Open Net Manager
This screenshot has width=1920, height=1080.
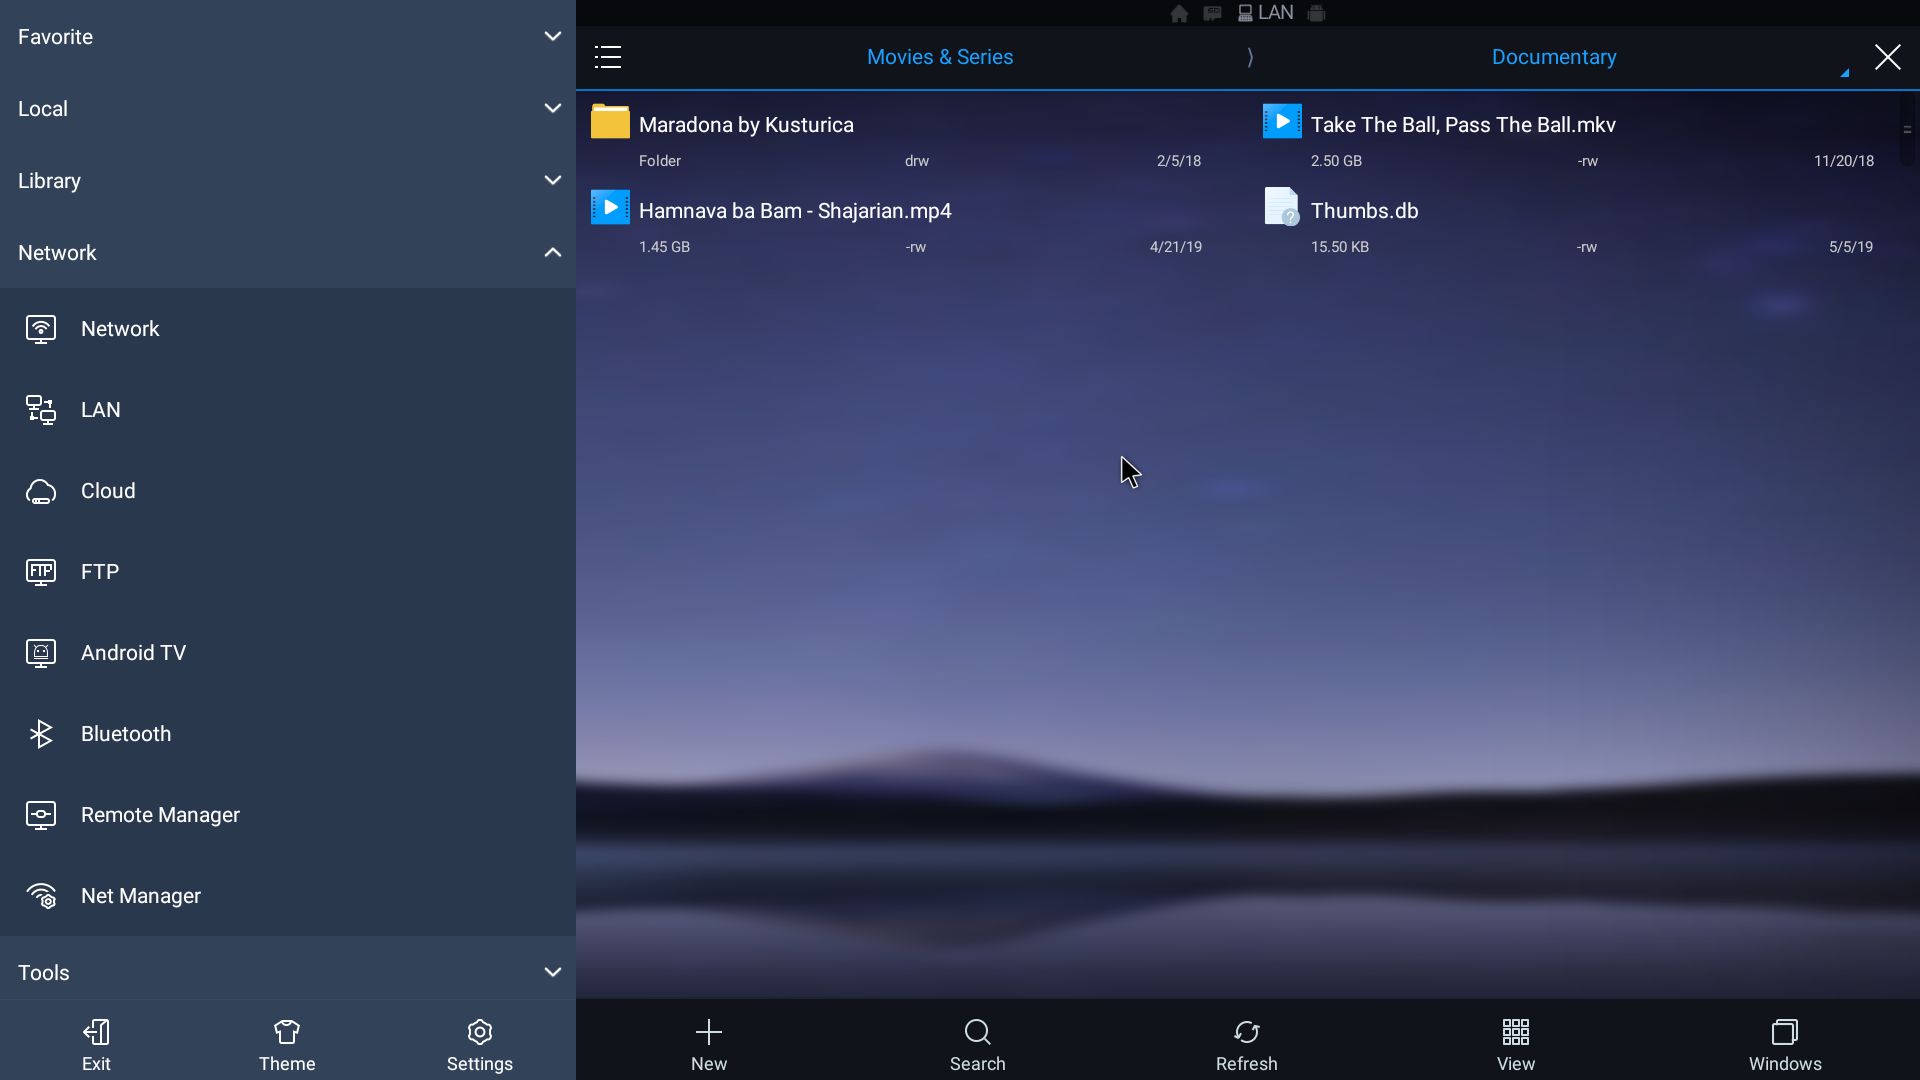pos(140,896)
